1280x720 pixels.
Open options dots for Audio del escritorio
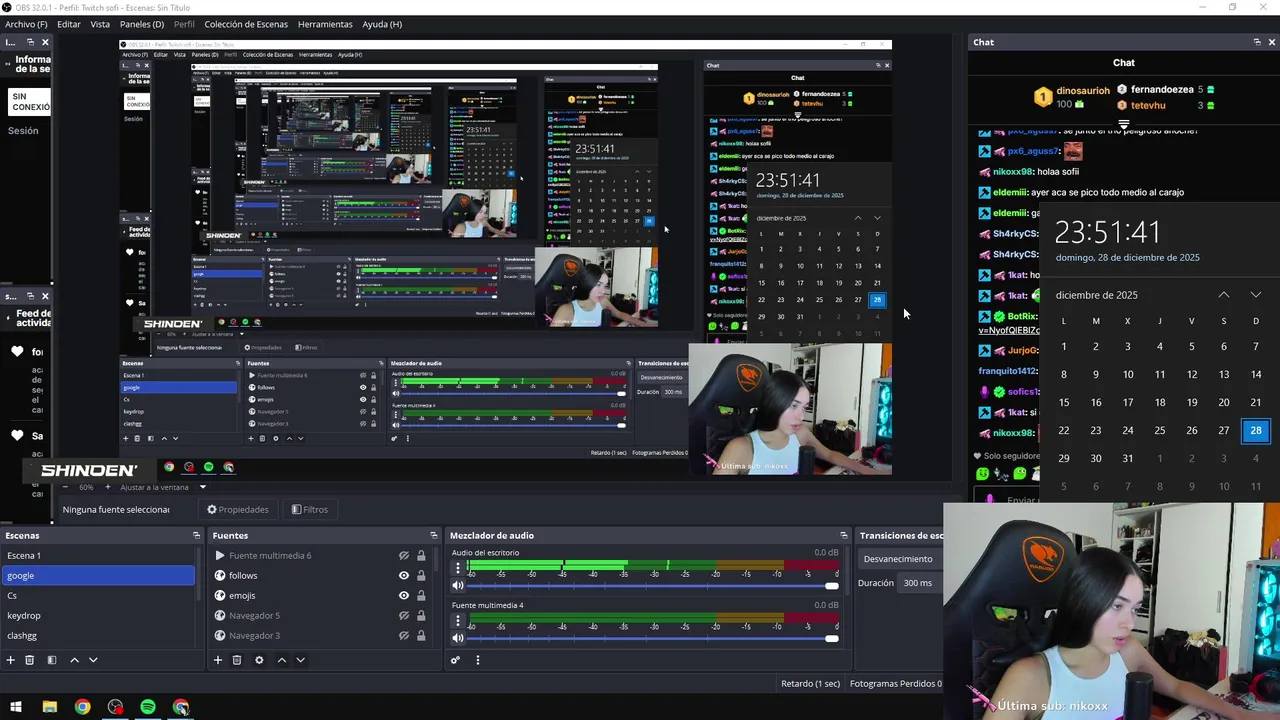458,568
